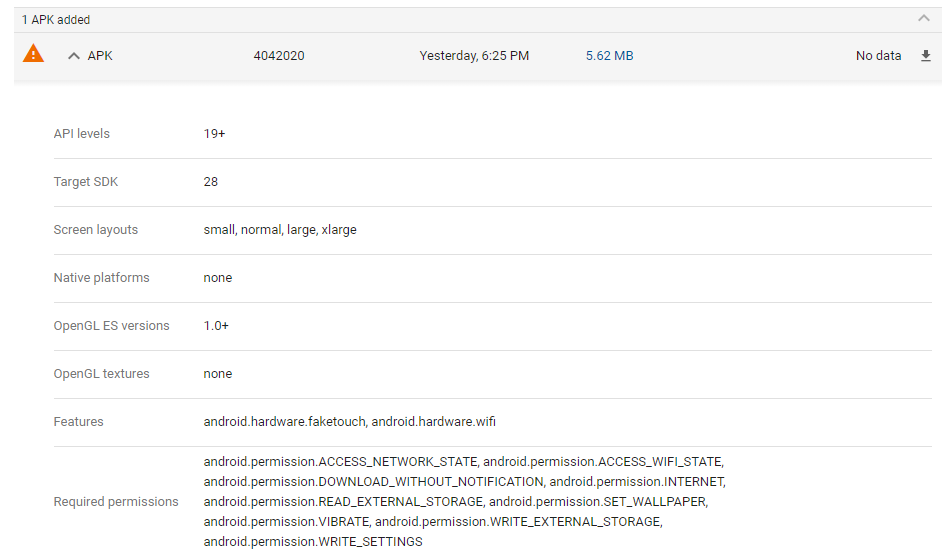Click the API levels value '19+'
This screenshot has width=950, height=555.
point(214,134)
